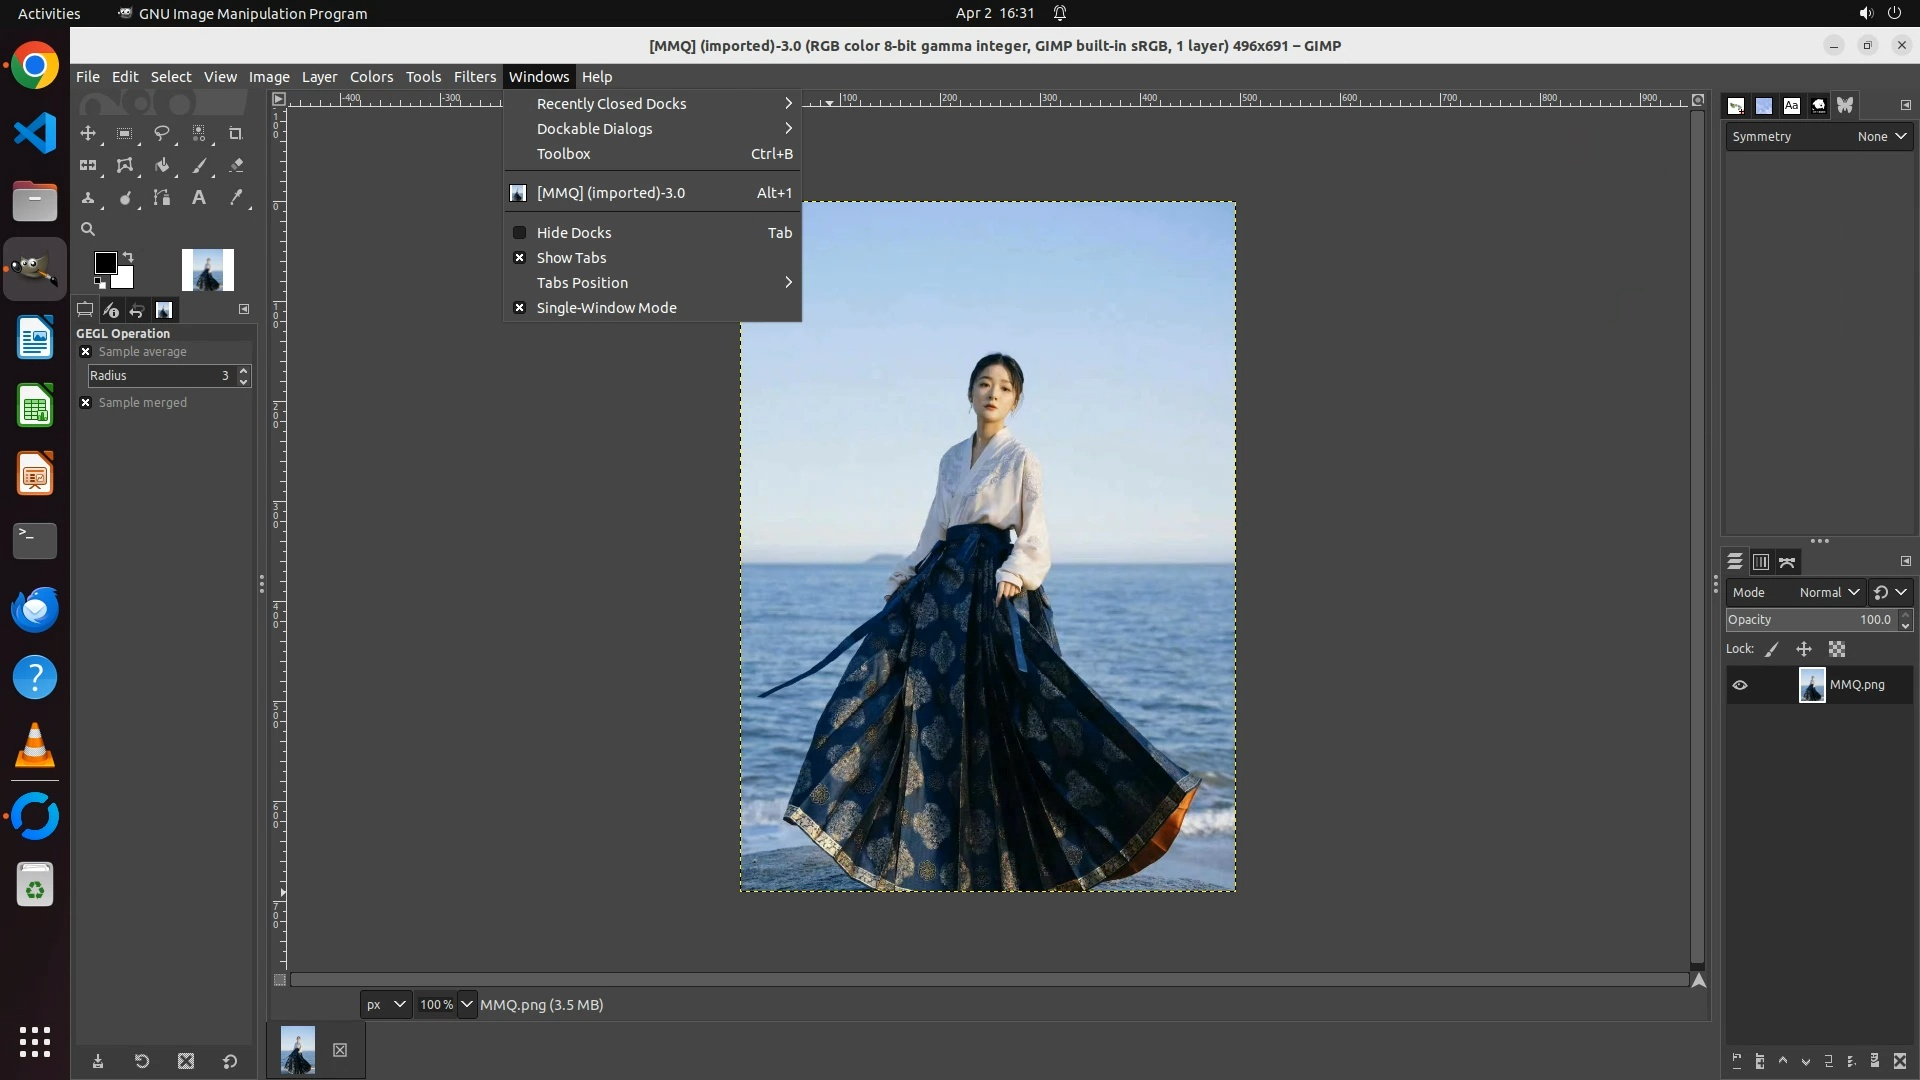Open the Filters menu
Viewport: 1920px width, 1080px height.
[474, 77]
